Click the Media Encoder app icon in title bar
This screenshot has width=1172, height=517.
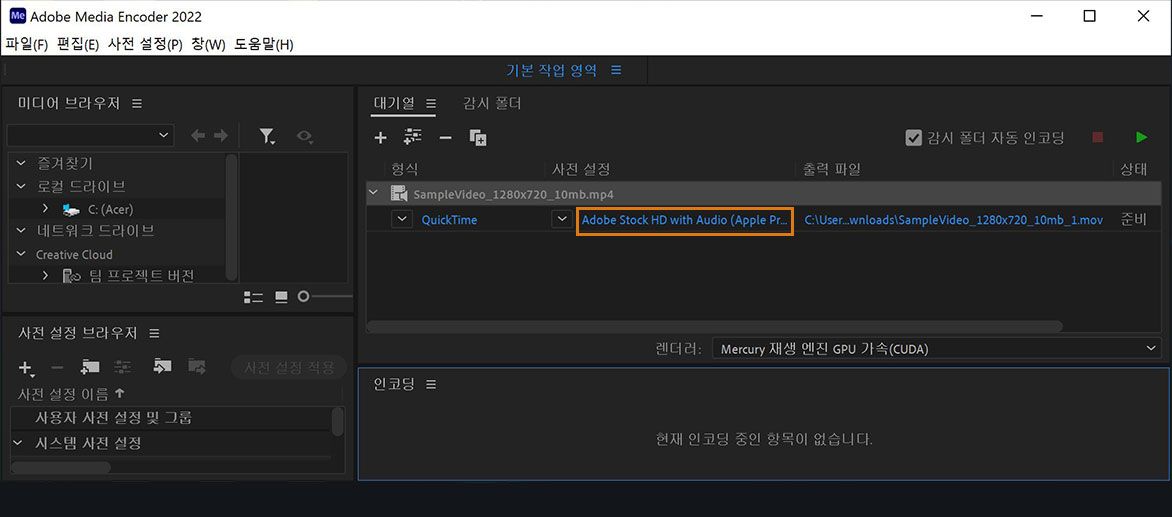coord(17,16)
